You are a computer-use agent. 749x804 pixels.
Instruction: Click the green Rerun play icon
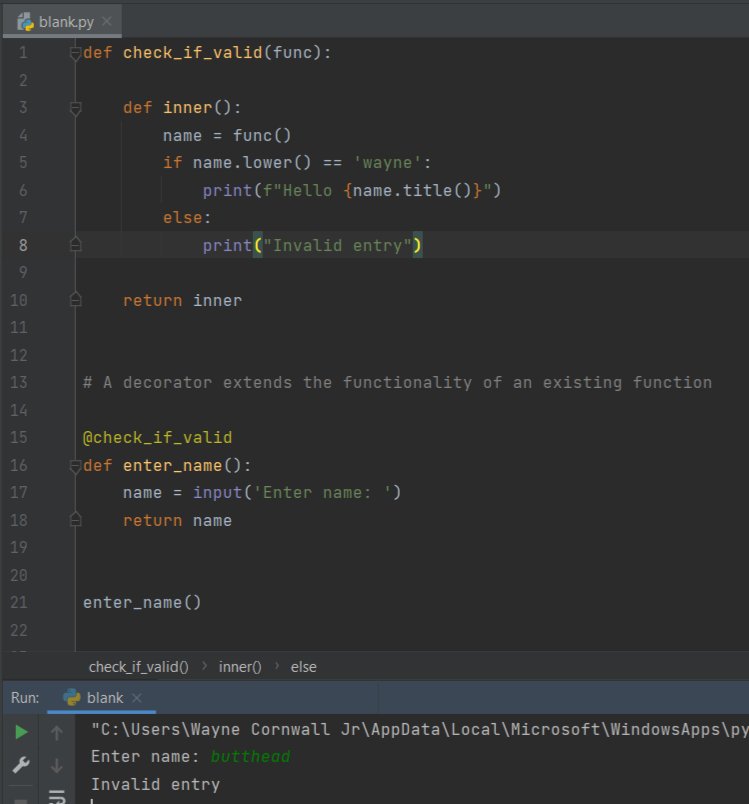21,732
